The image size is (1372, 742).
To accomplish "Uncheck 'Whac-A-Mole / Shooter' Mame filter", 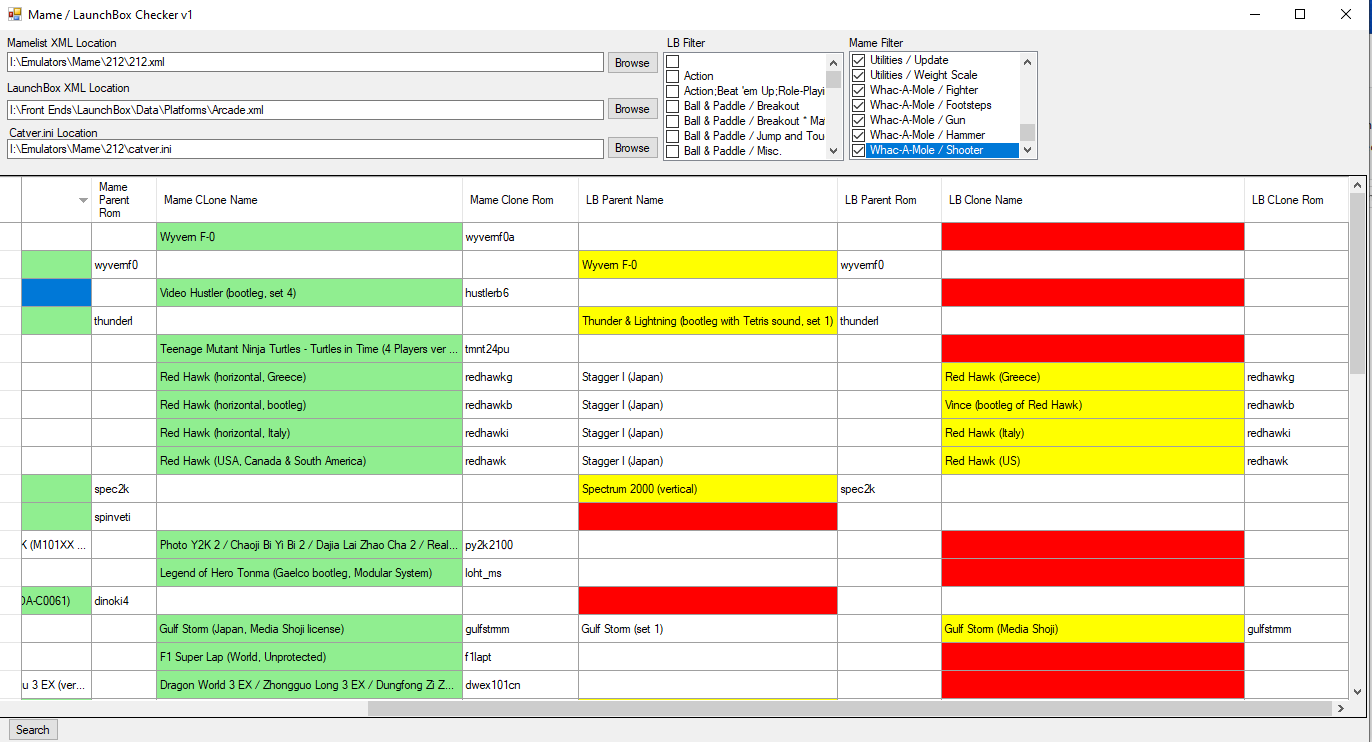I will click(859, 150).
